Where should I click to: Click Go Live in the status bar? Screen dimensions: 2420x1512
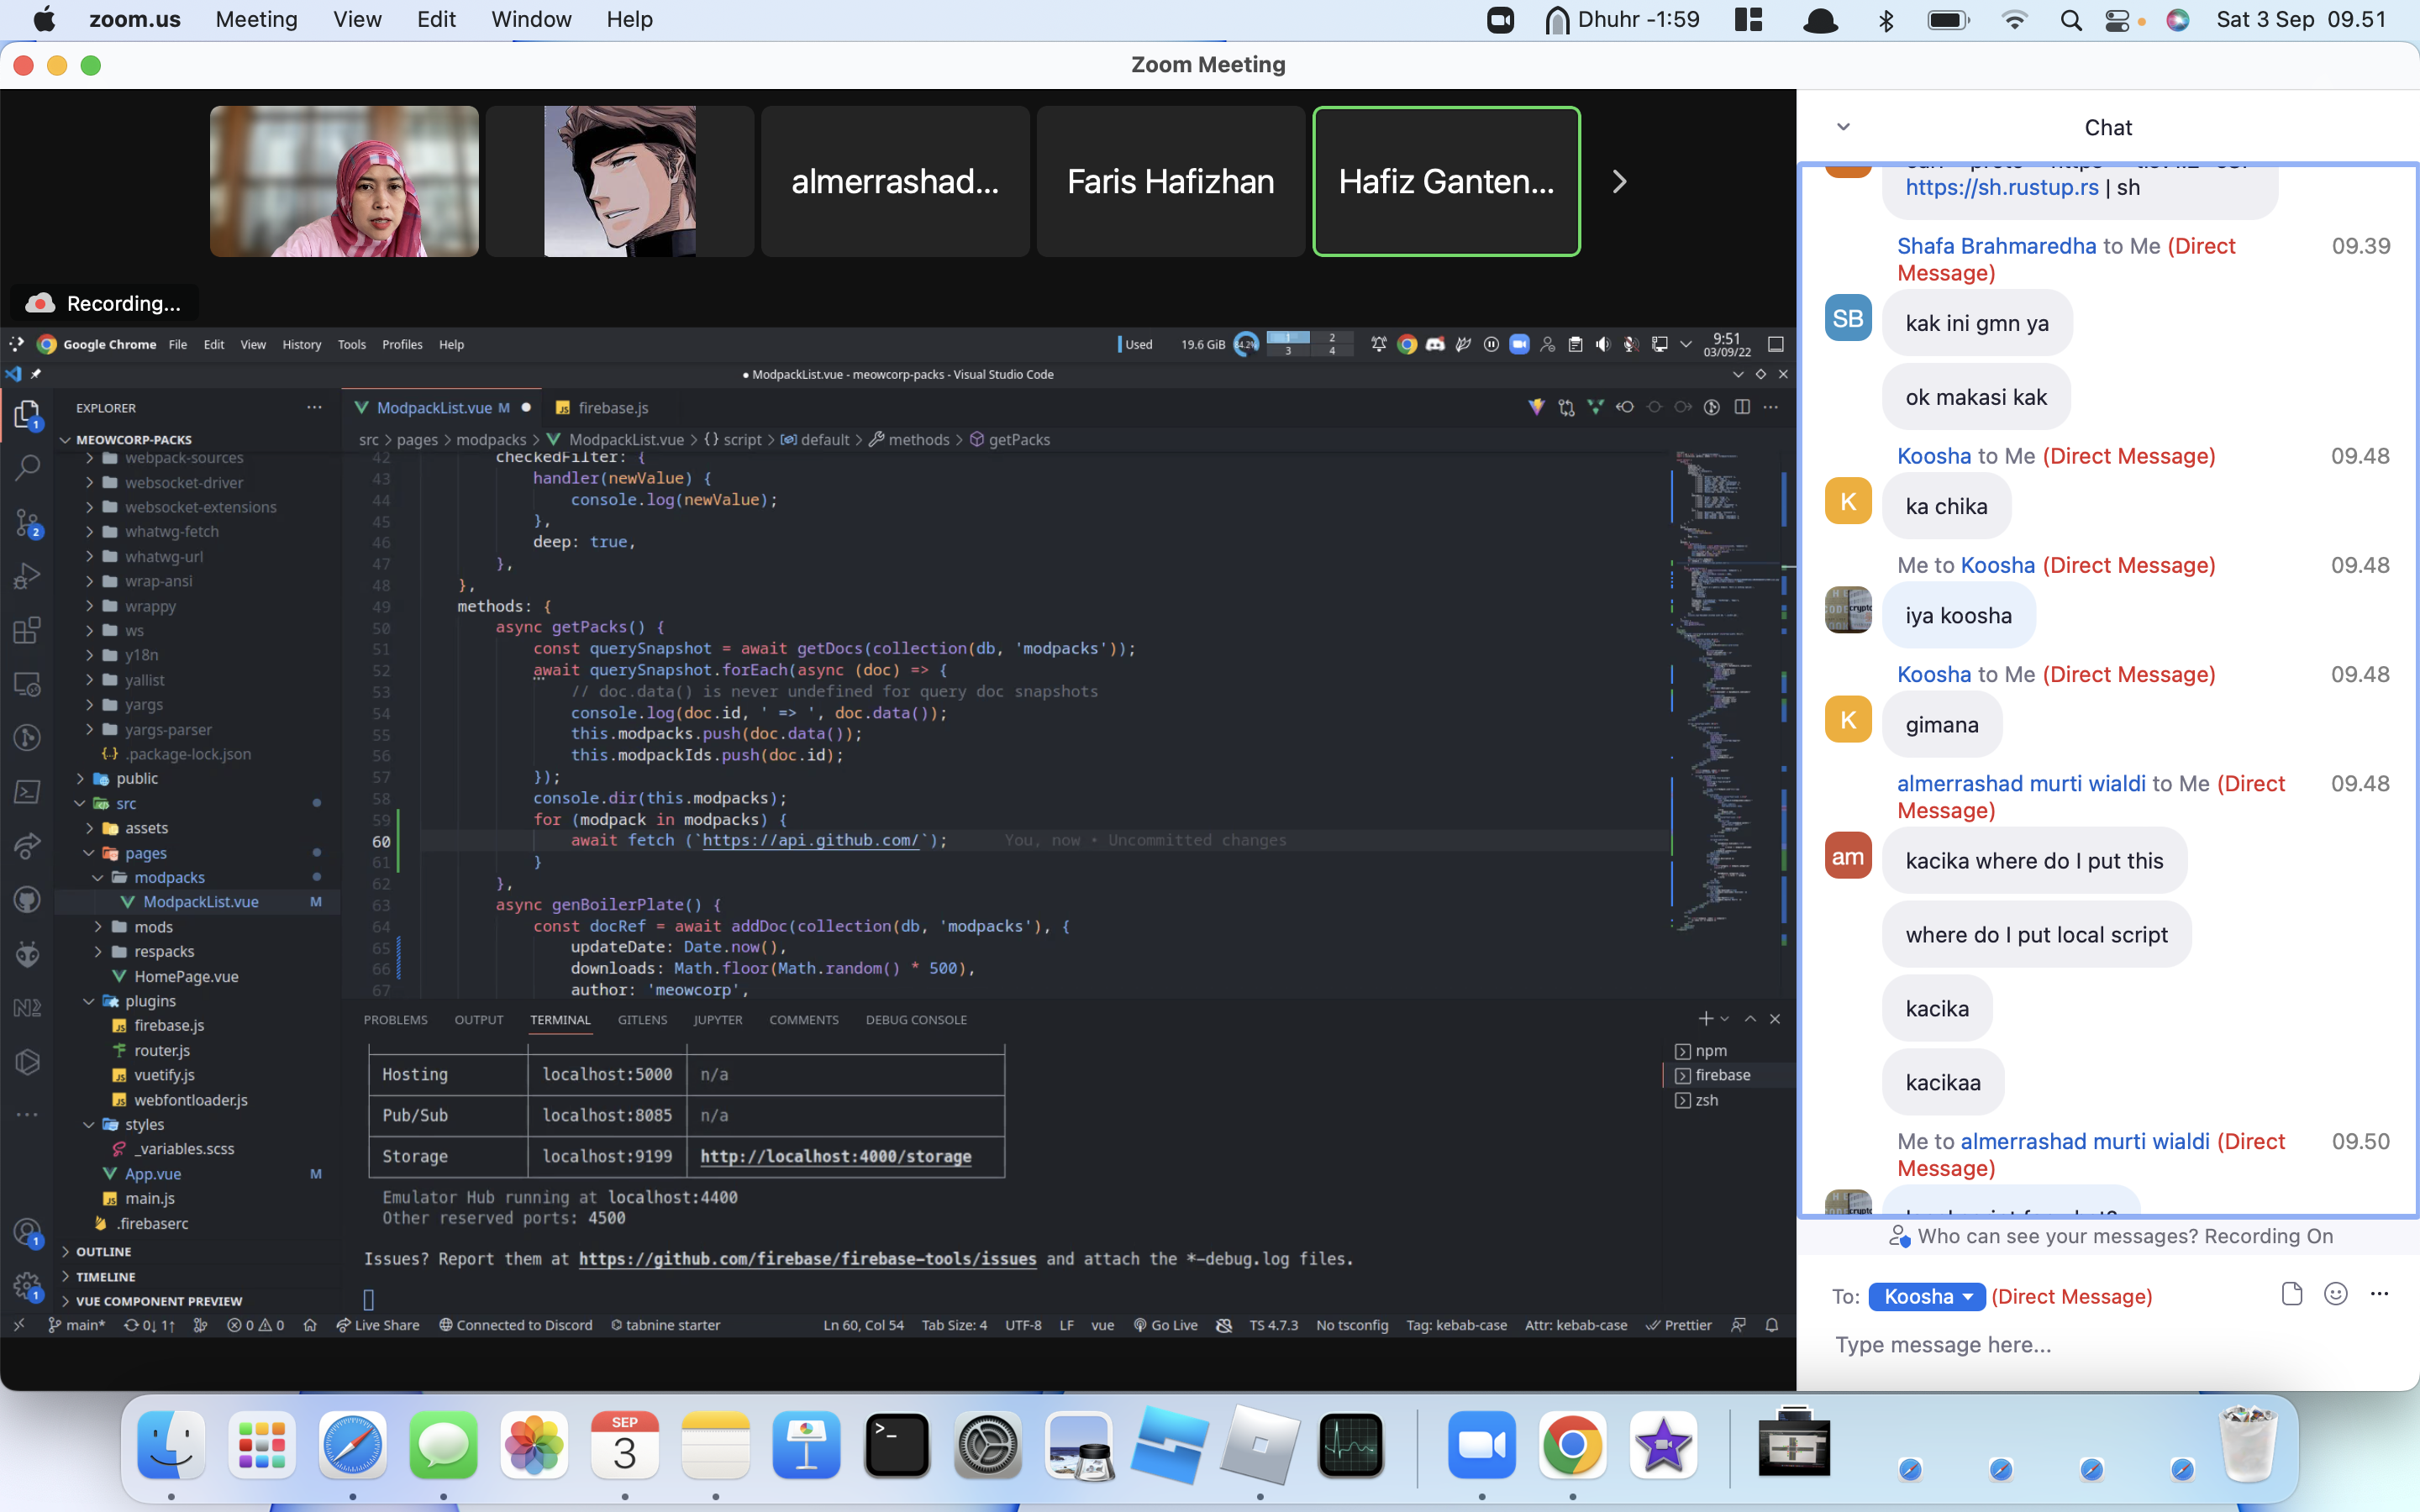(x=1165, y=1325)
